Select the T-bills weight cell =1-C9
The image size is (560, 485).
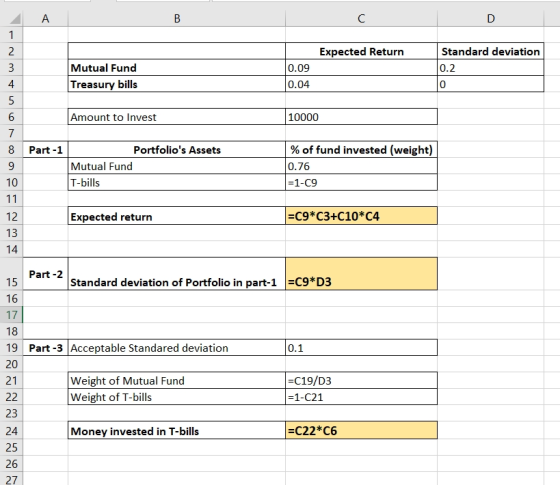pyautogui.click(x=361, y=182)
